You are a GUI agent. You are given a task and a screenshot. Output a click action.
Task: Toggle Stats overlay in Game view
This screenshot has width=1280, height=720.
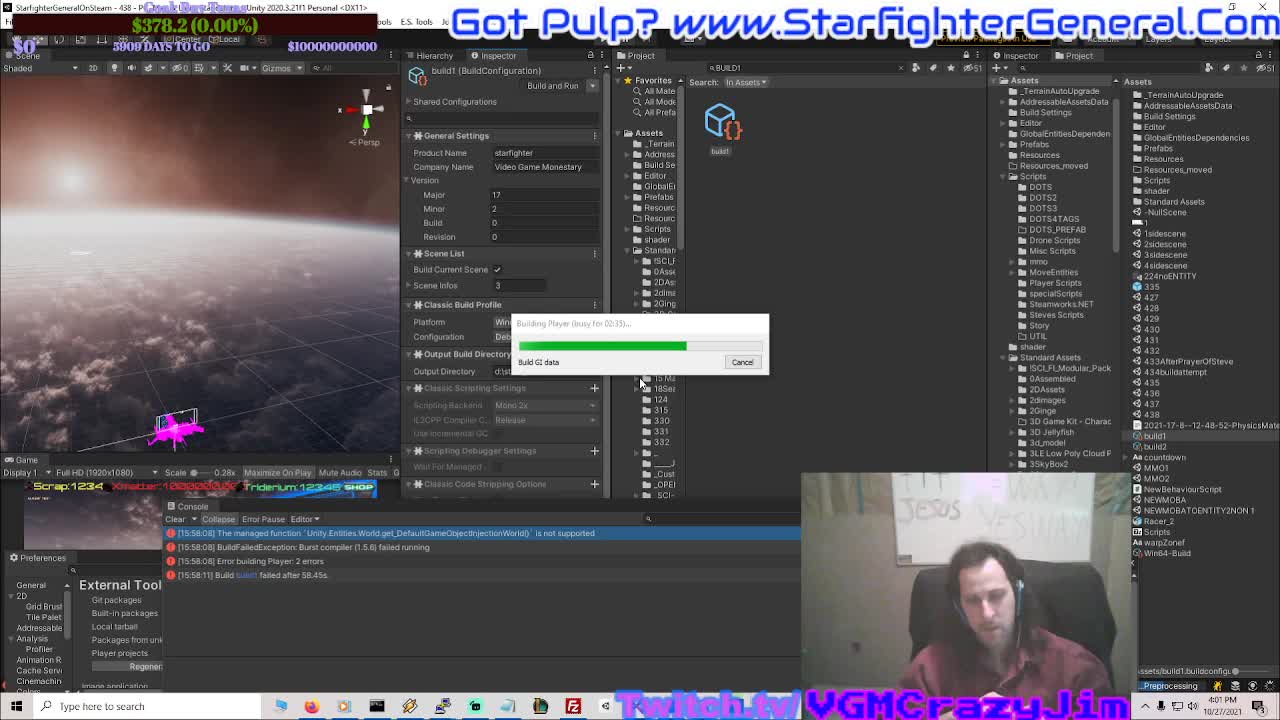point(377,473)
